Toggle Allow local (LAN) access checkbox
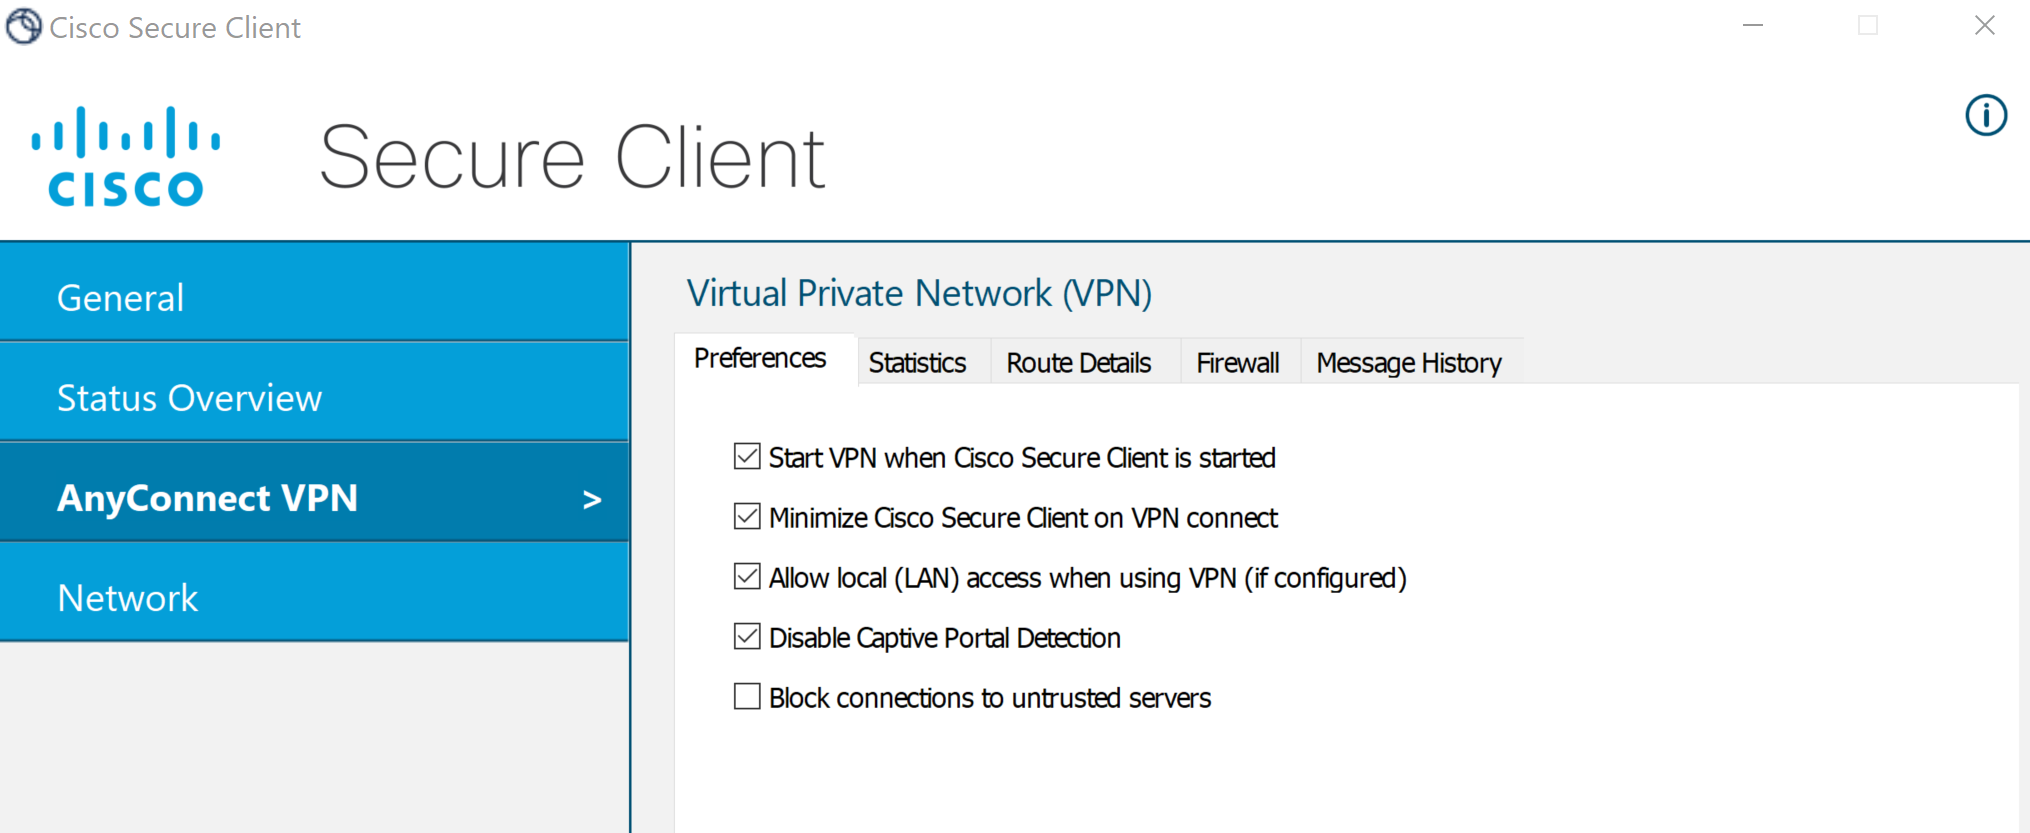This screenshot has height=833, width=2030. click(747, 577)
